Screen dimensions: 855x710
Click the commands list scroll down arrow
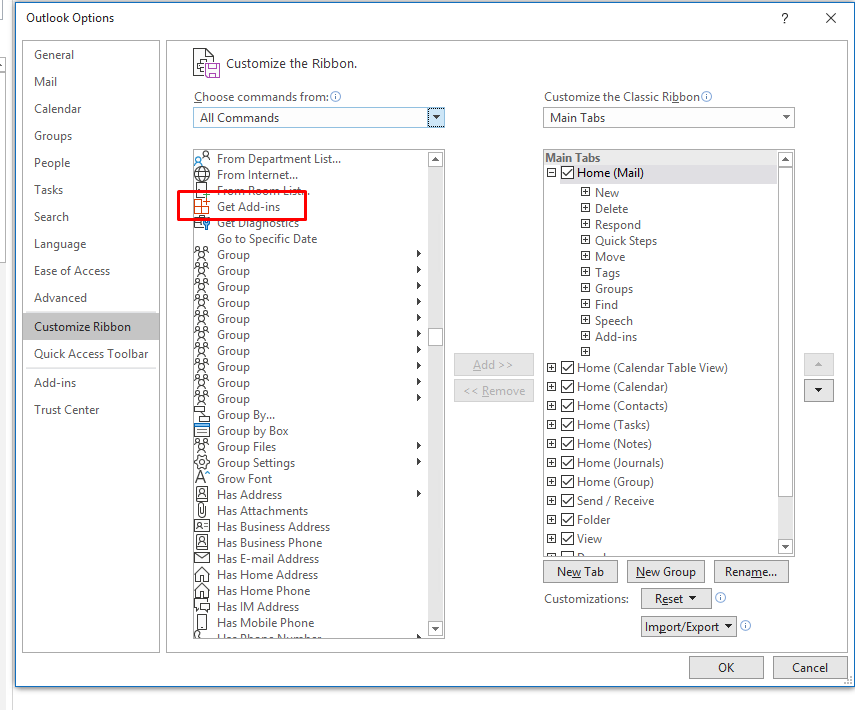coord(435,628)
